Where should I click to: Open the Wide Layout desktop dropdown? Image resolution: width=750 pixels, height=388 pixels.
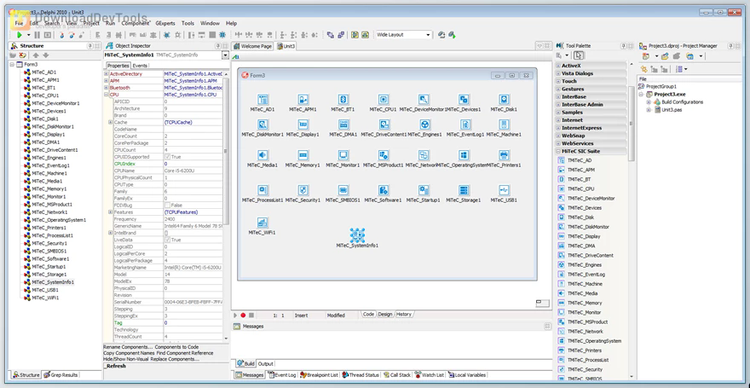428,35
